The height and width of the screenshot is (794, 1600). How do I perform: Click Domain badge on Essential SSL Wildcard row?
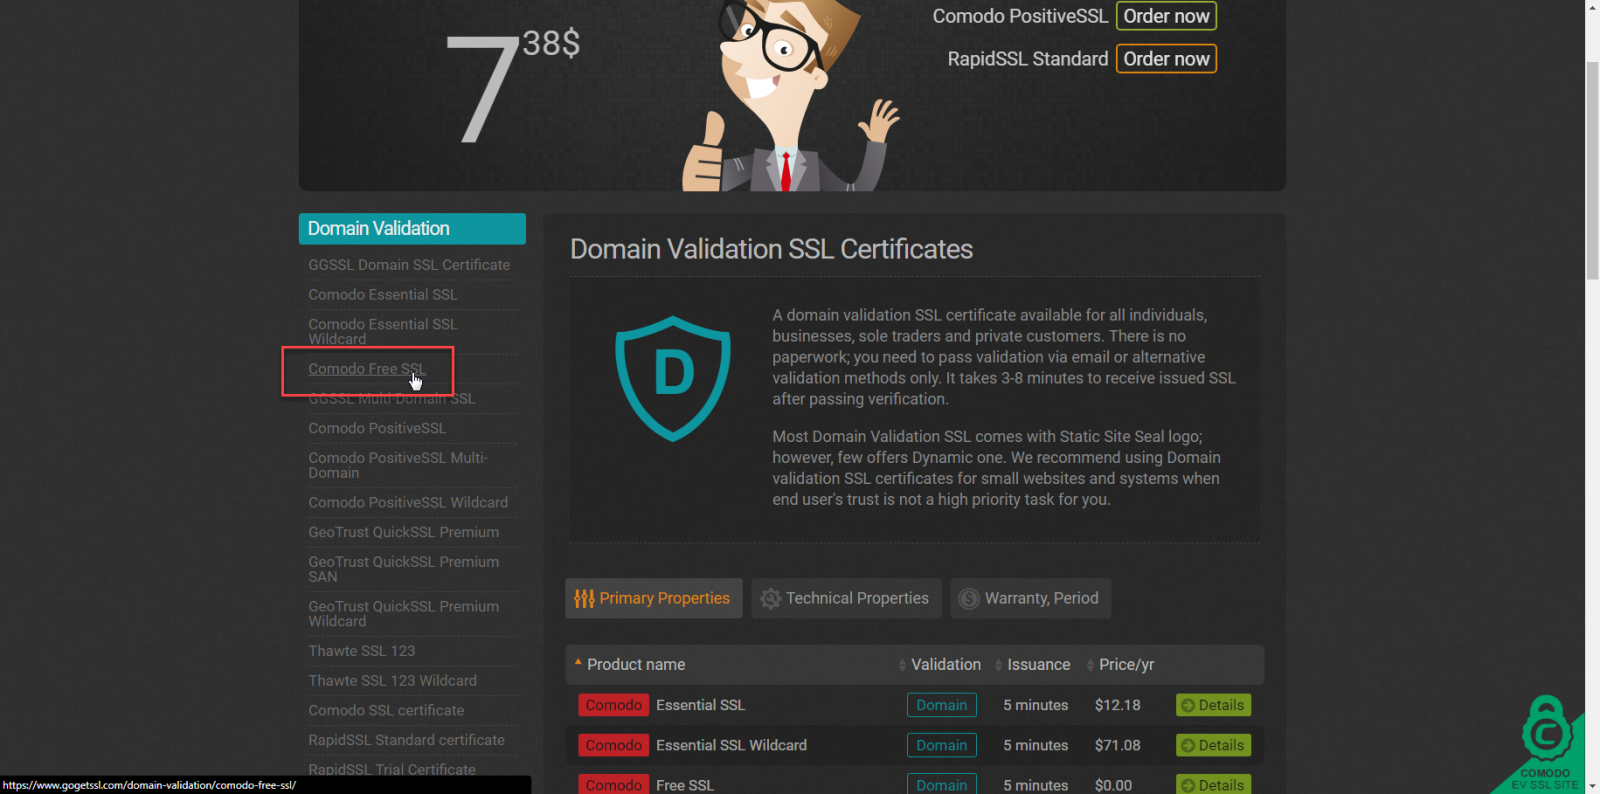[x=942, y=745]
